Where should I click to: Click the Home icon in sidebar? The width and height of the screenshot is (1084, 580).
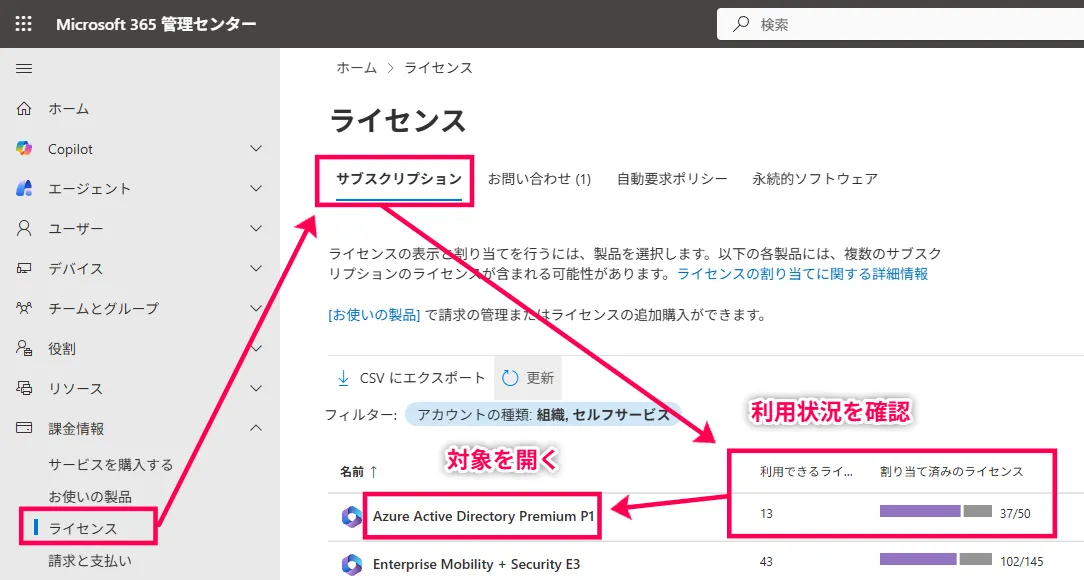coord(24,109)
